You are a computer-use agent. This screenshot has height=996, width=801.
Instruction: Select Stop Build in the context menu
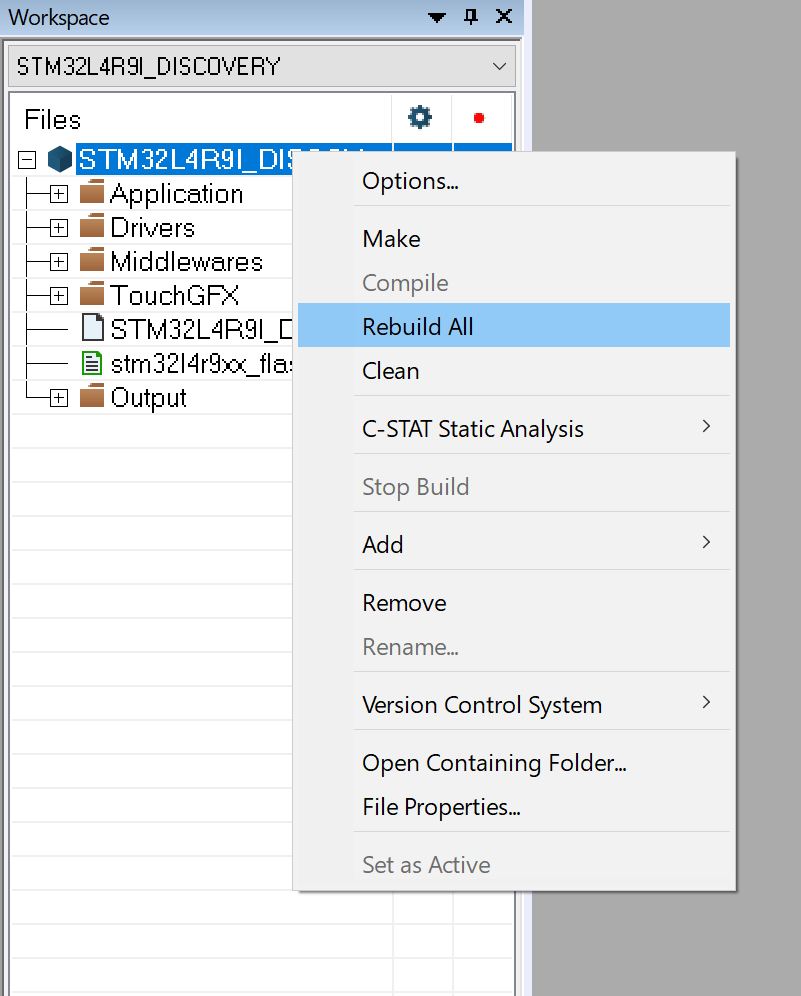point(514,487)
